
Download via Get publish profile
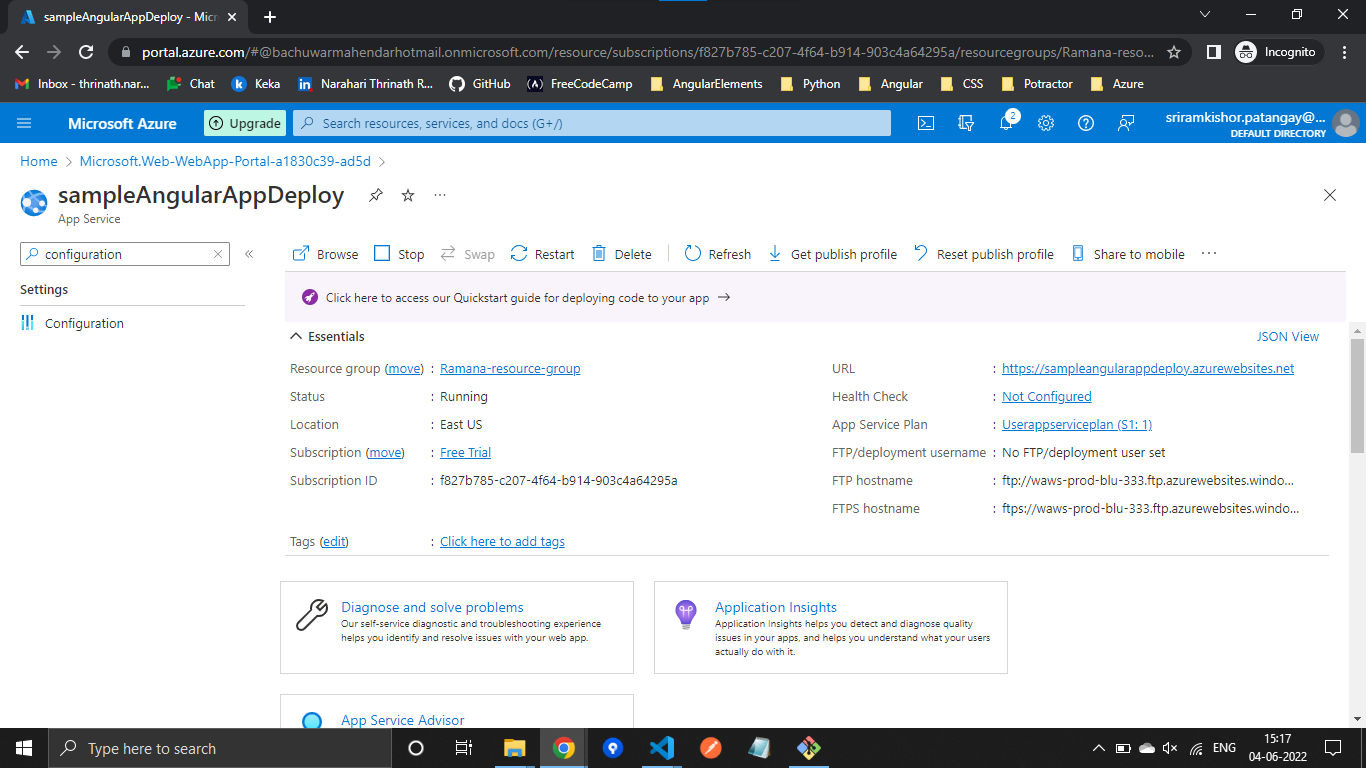point(832,254)
